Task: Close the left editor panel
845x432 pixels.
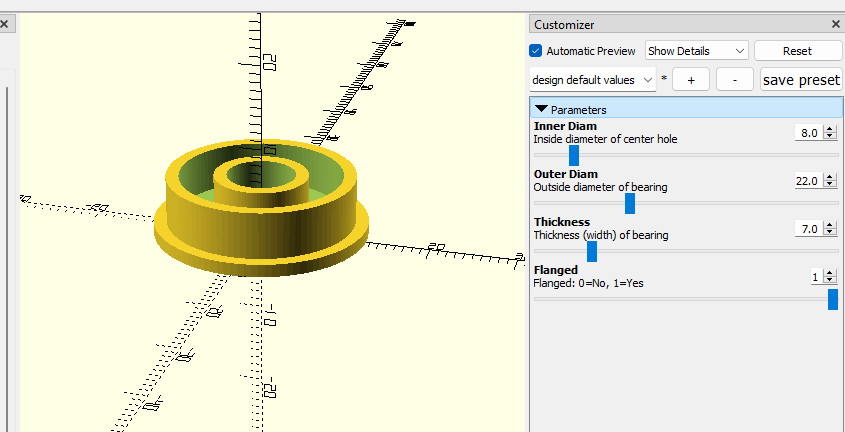Action: tap(4, 24)
